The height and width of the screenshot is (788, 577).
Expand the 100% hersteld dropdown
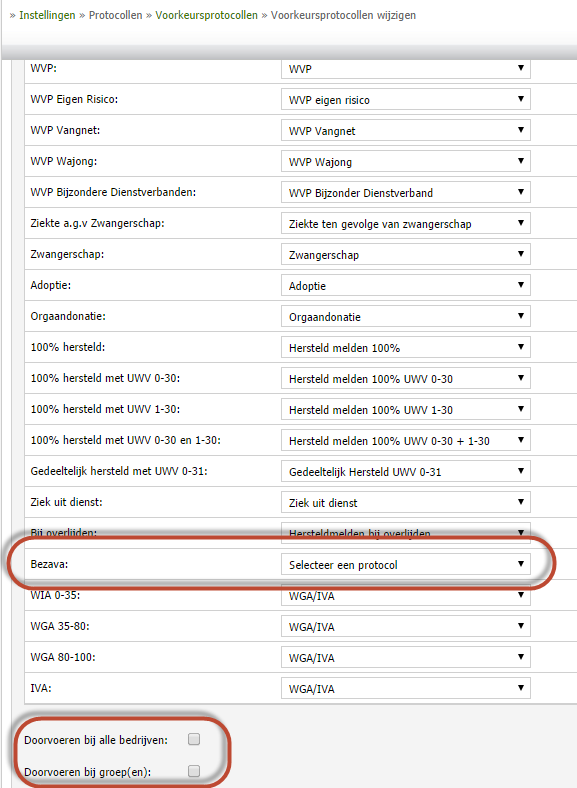tap(406, 348)
